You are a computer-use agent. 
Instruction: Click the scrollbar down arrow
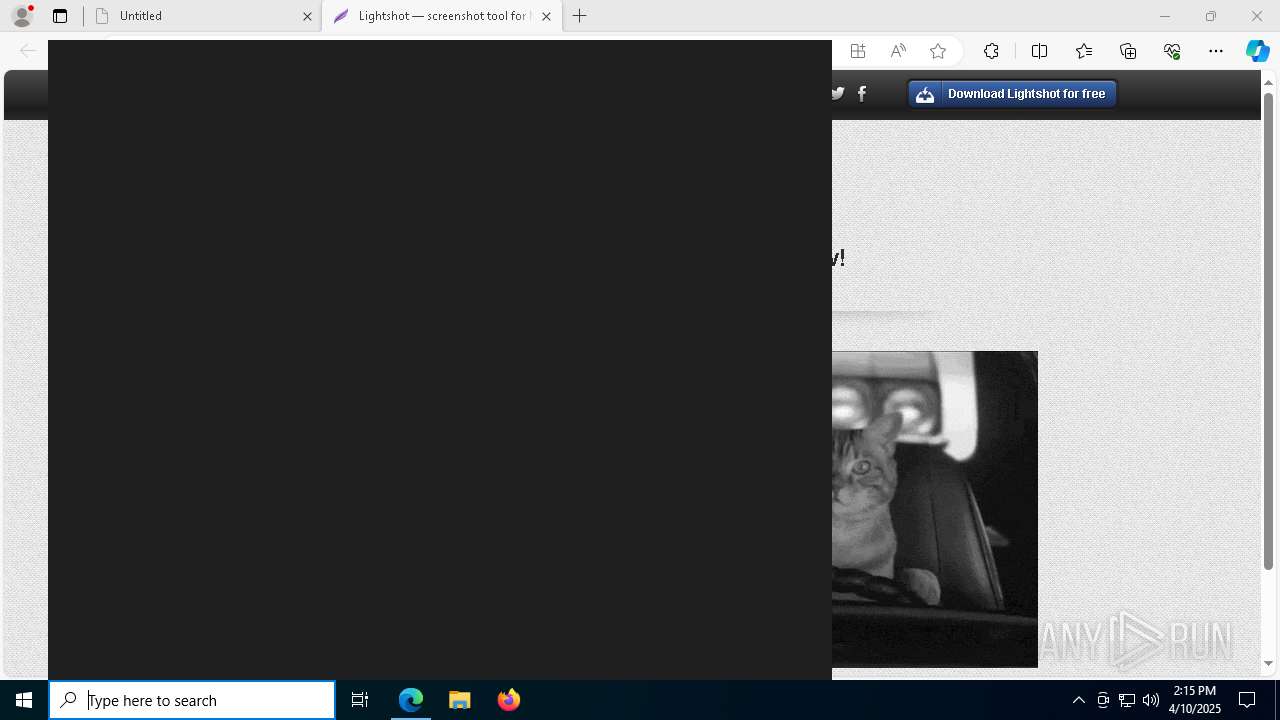(1268, 663)
